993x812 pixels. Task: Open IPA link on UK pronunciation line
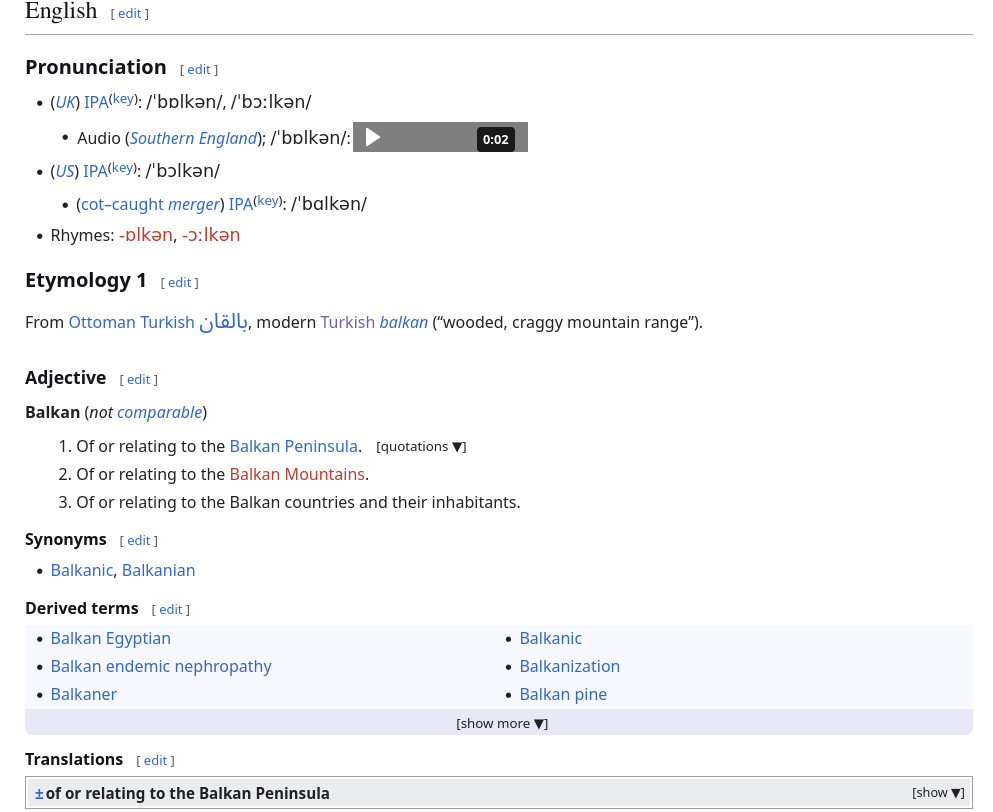pyautogui.click(x=96, y=102)
